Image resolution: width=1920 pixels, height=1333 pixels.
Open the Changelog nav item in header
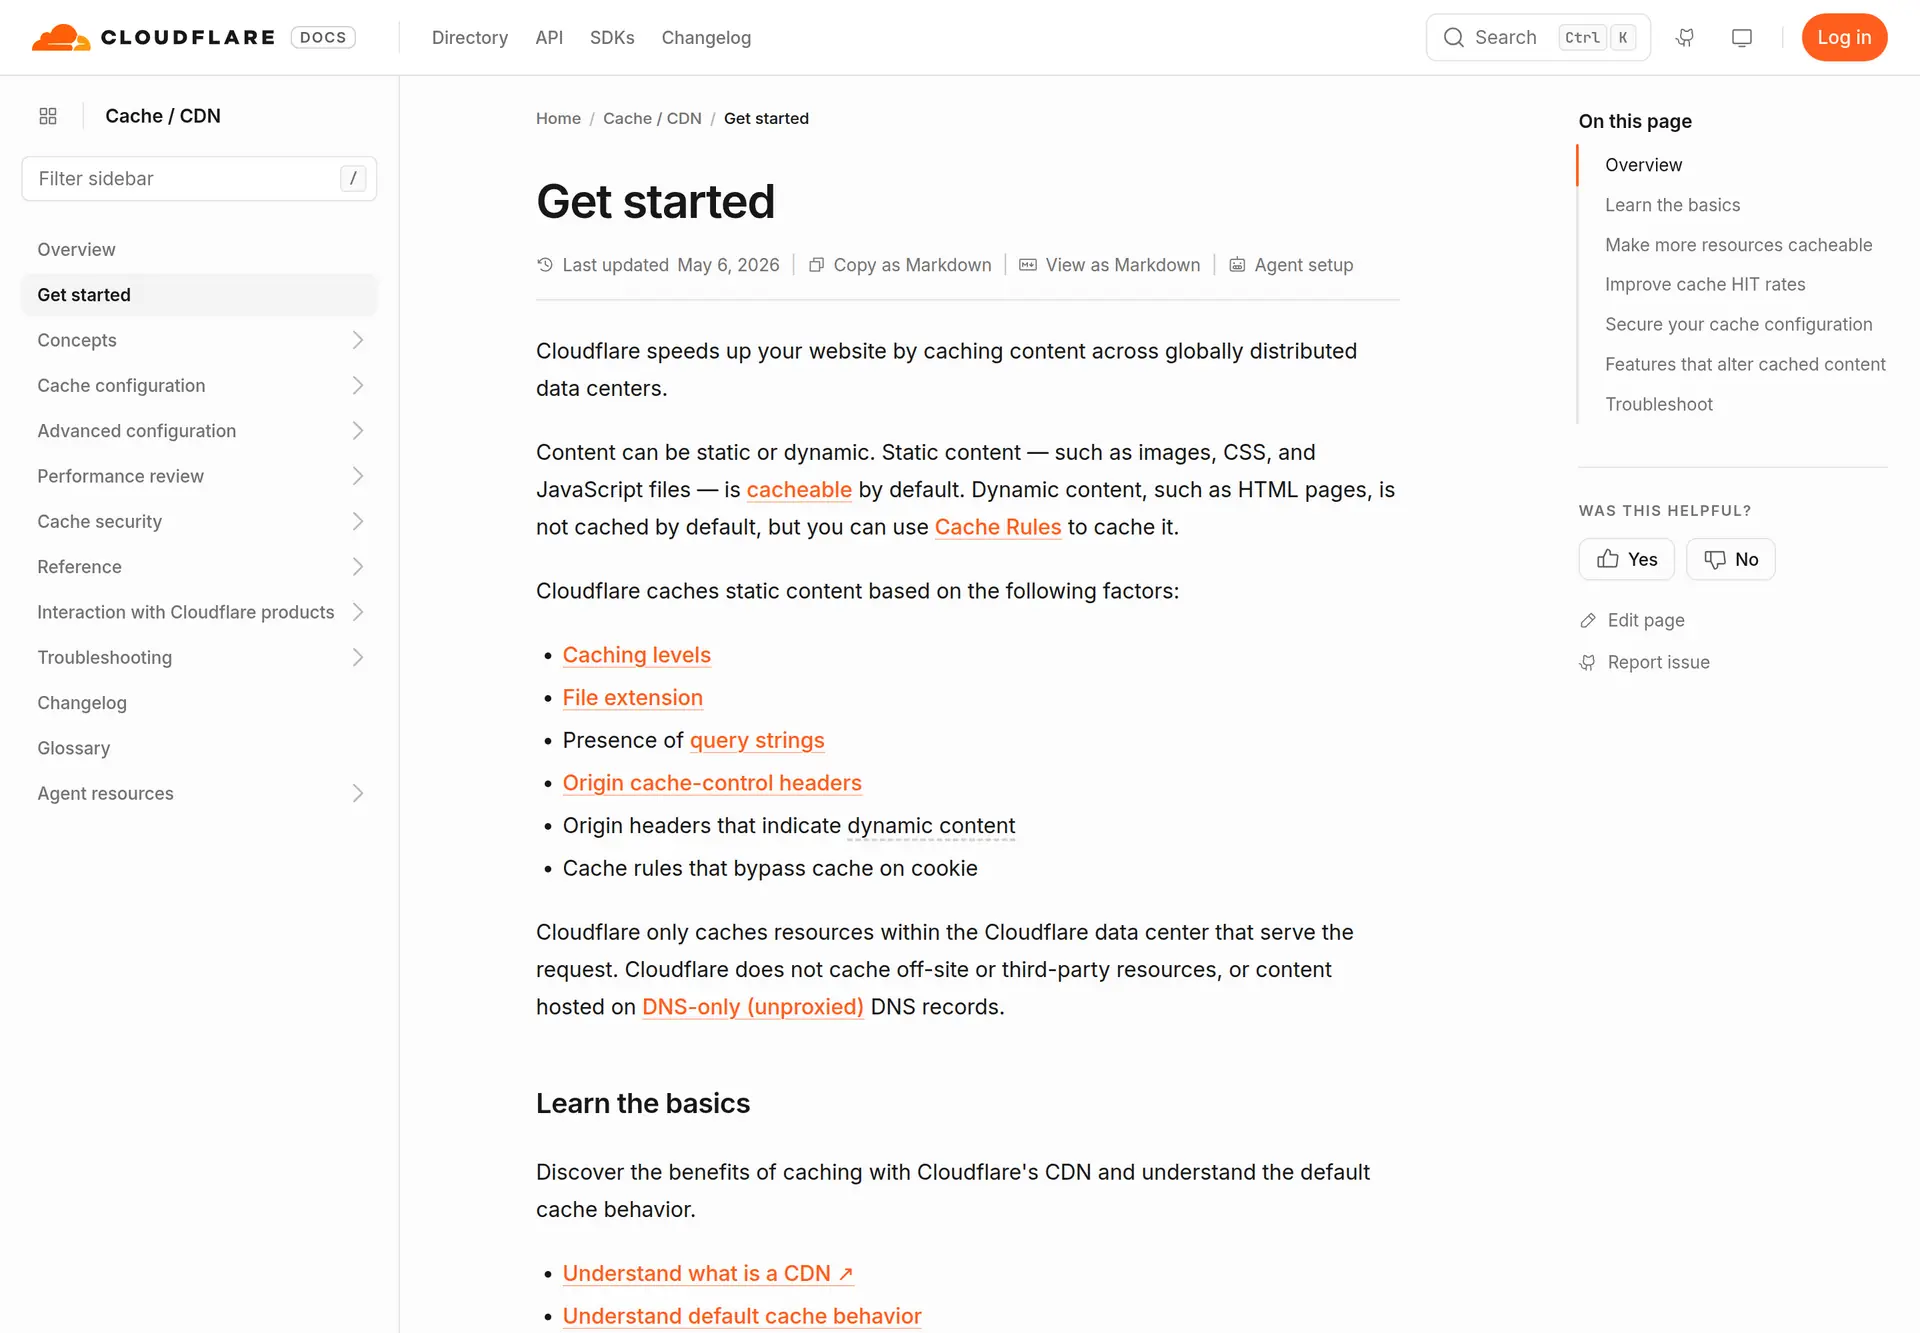(x=706, y=37)
